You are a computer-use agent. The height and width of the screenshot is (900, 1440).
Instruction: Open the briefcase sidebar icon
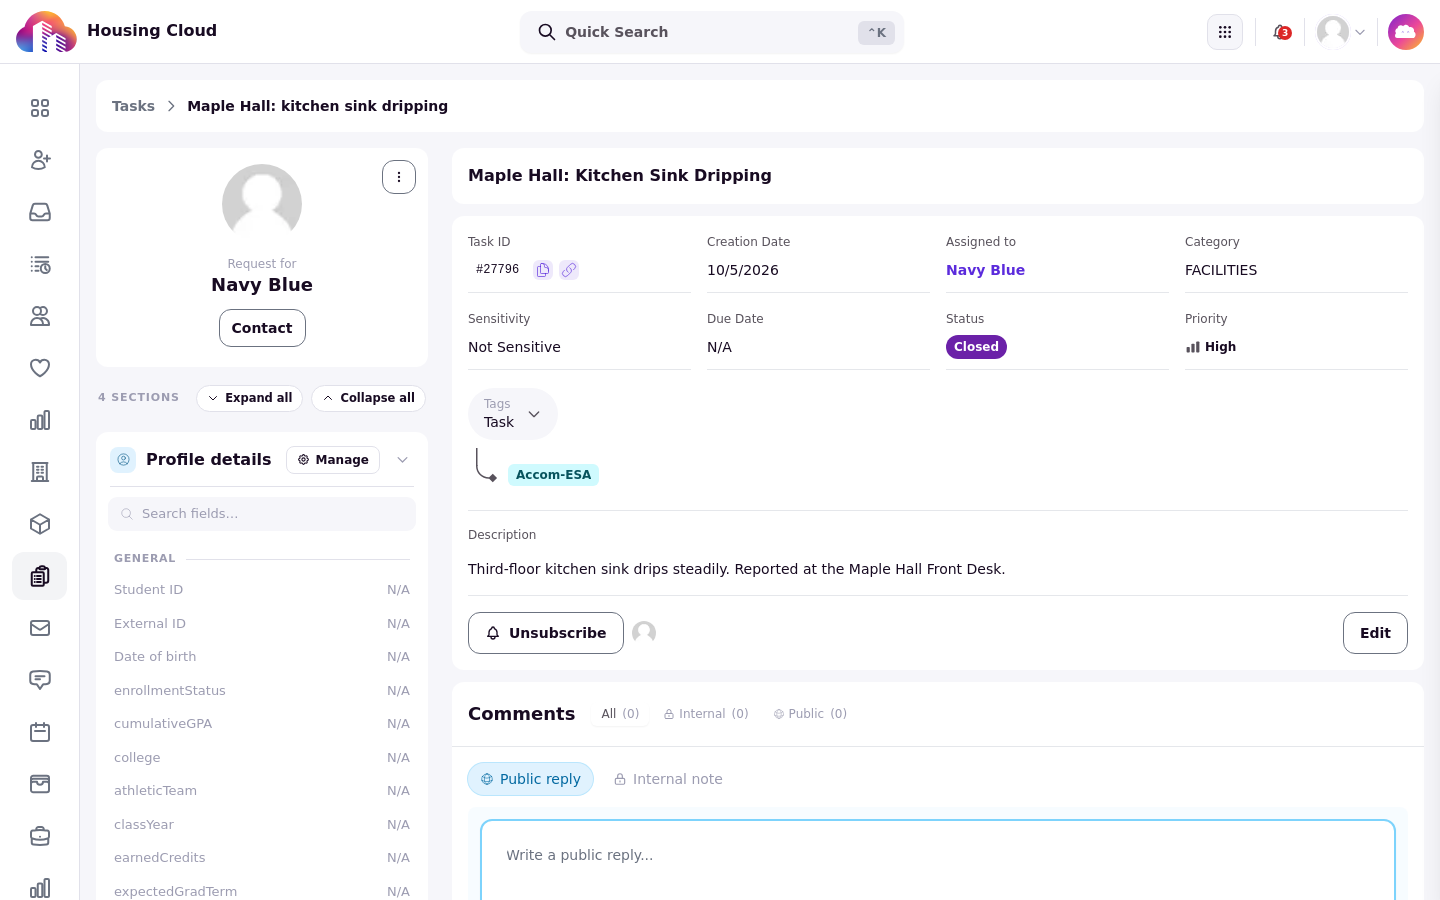point(40,836)
